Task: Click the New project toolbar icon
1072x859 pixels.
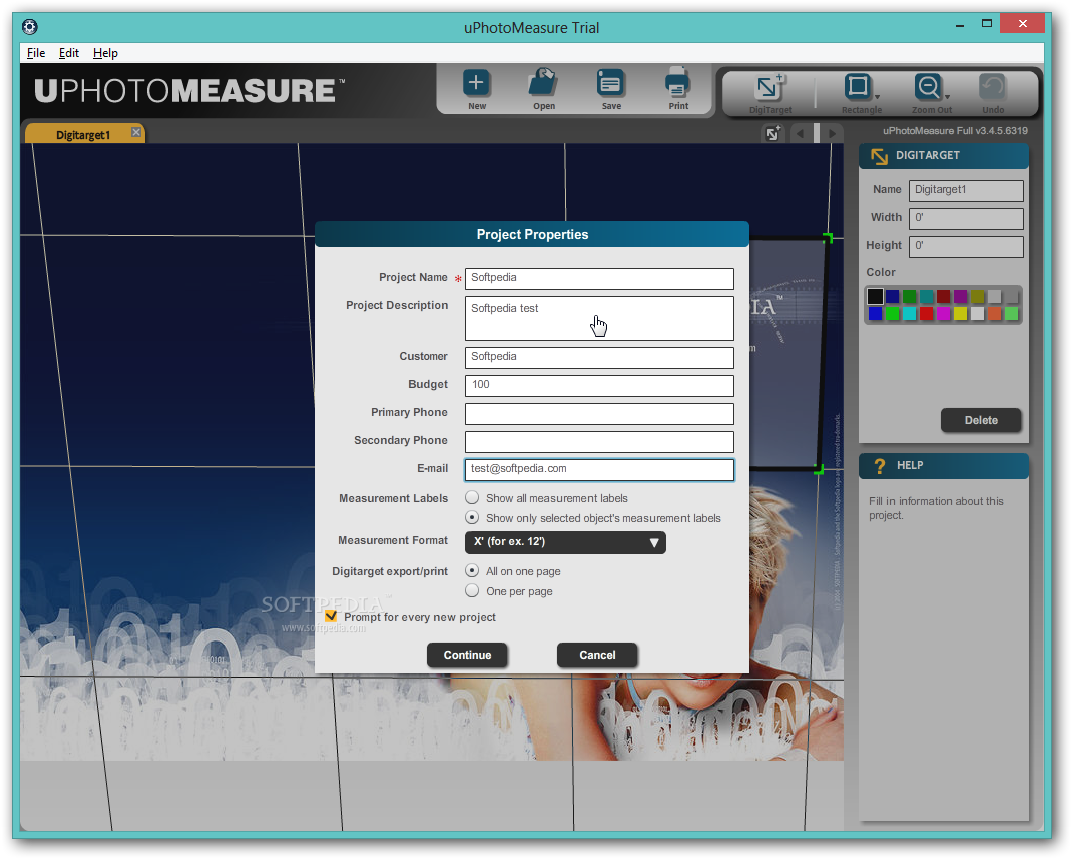Action: point(476,83)
